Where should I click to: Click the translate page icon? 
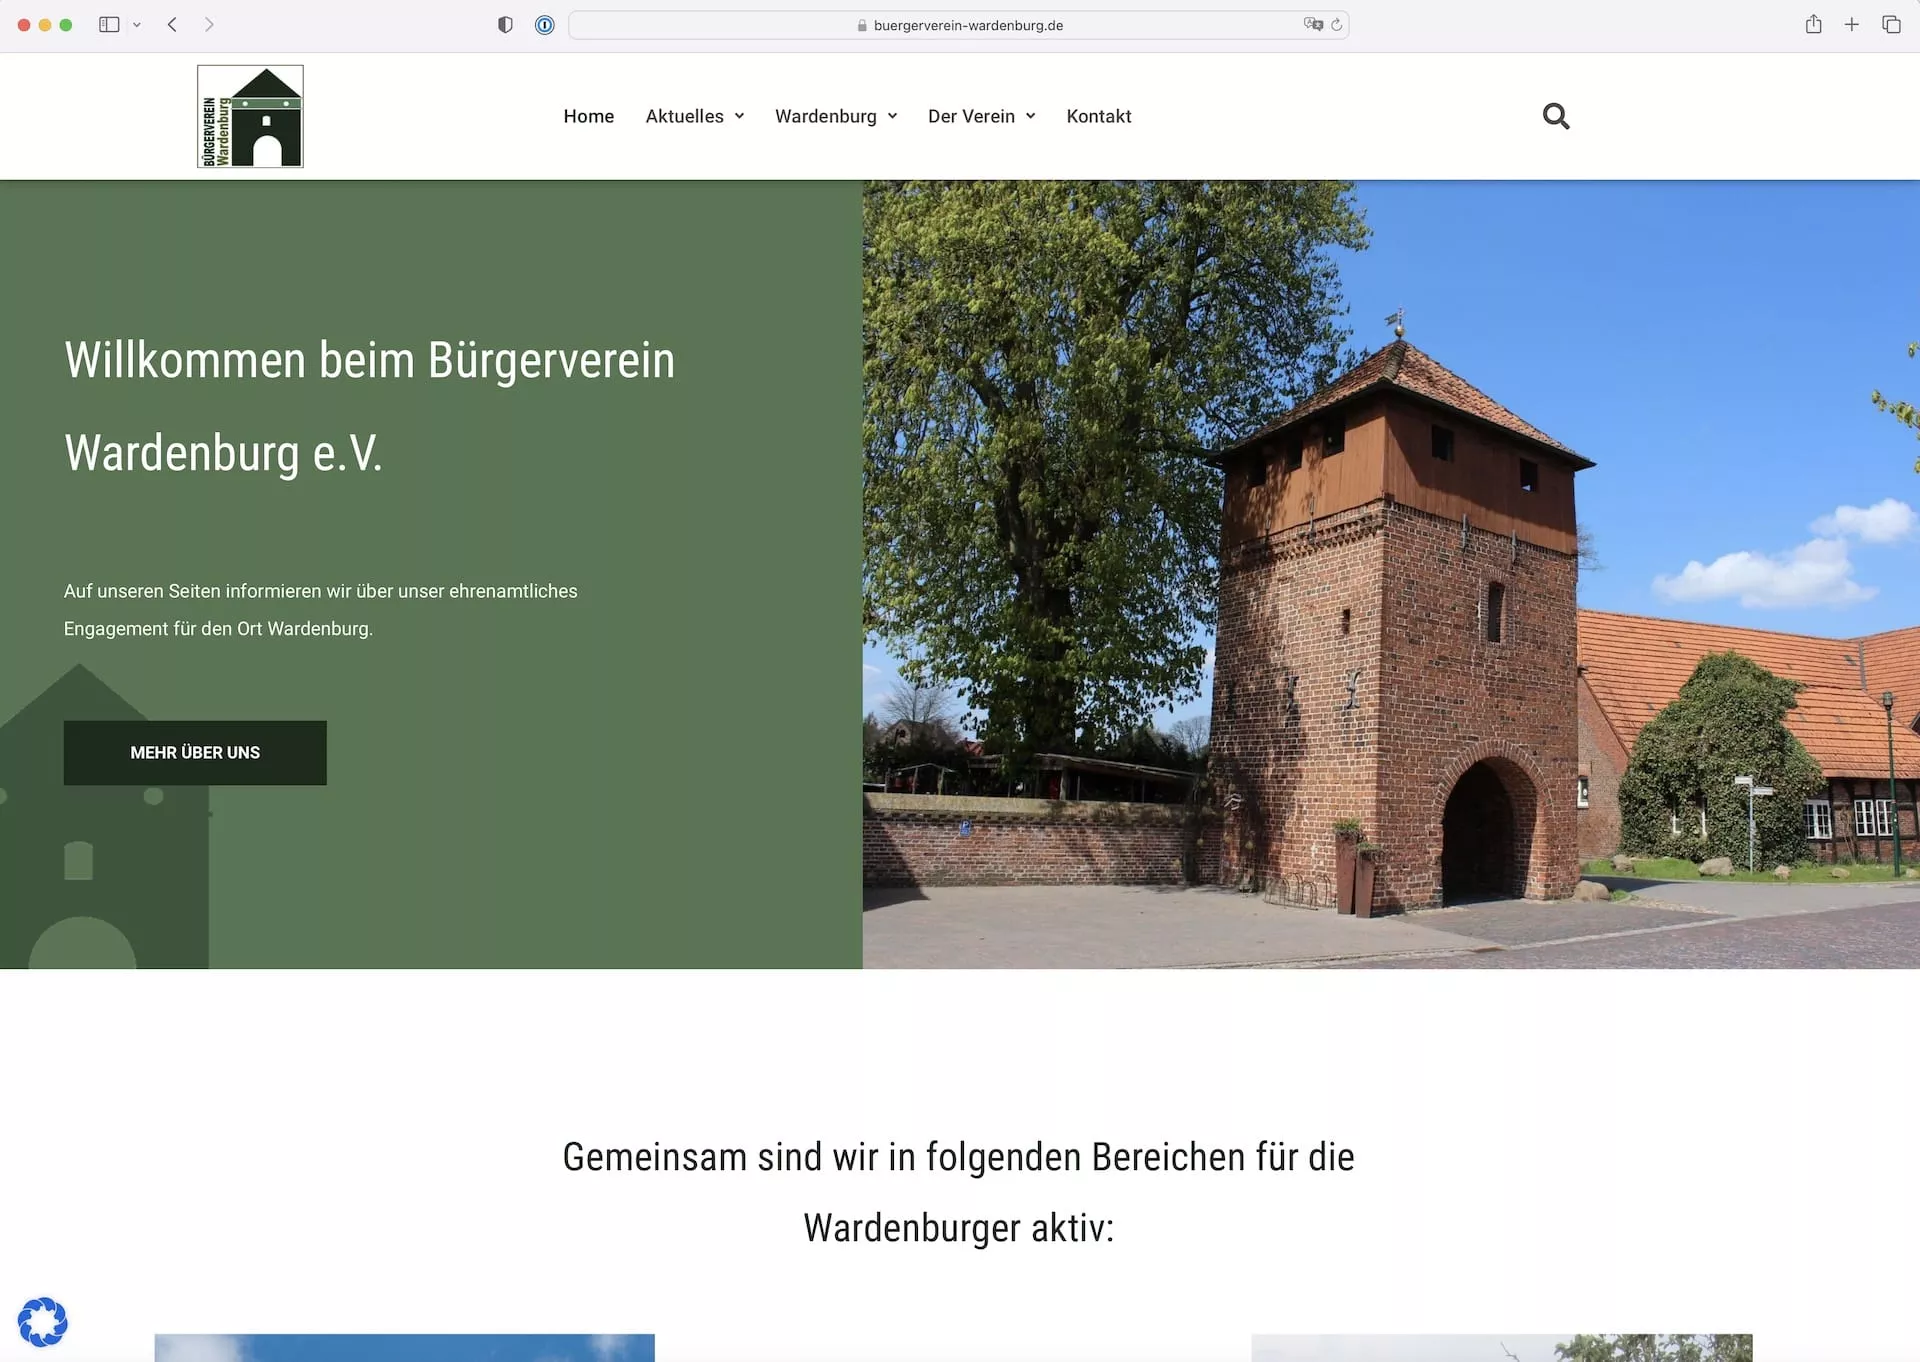(x=1312, y=25)
